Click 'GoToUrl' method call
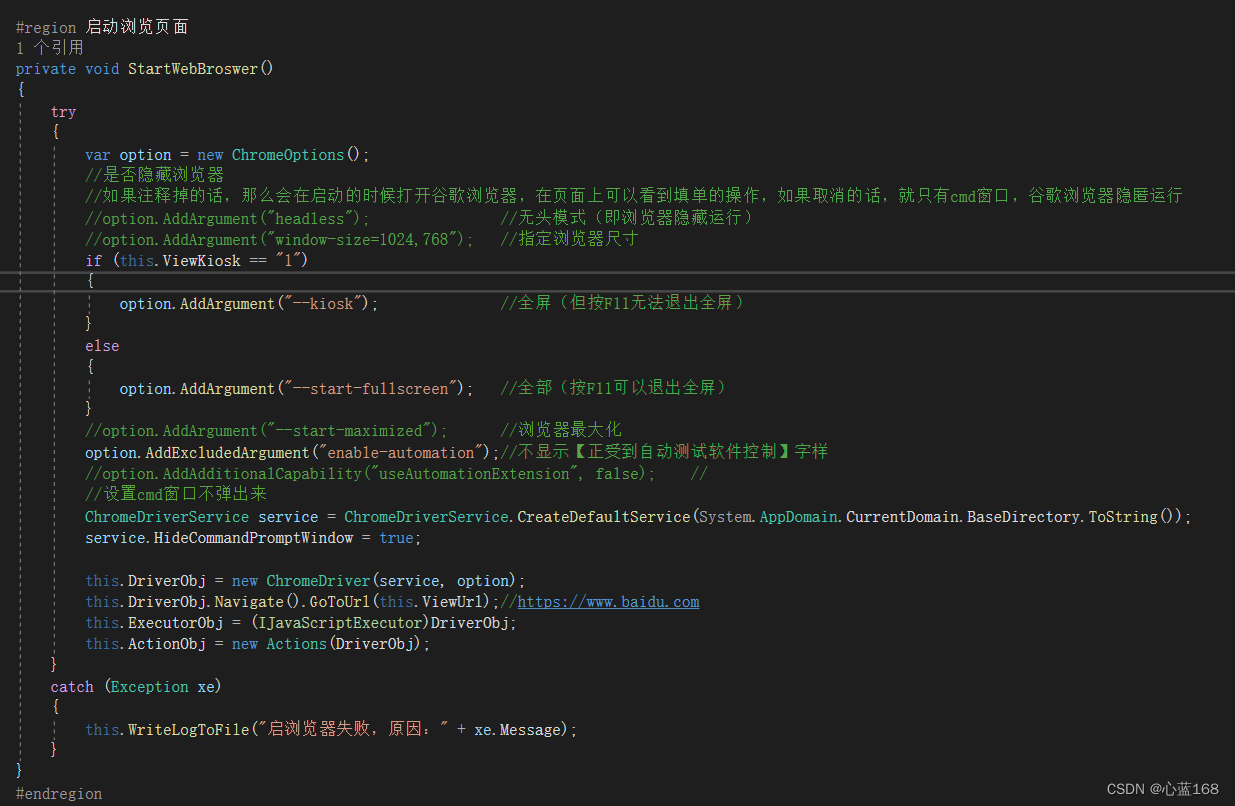This screenshot has width=1235, height=806. click(339, 602)
